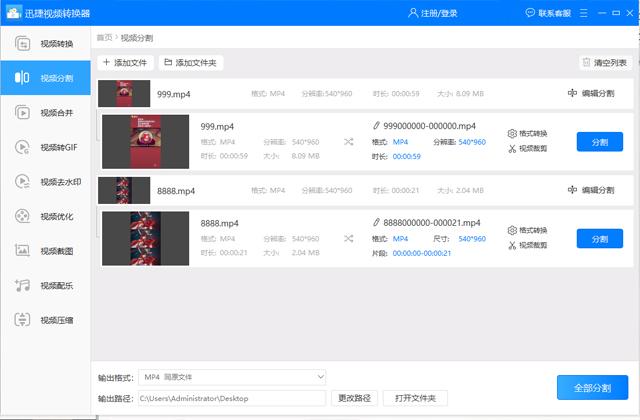Click split icon beside 999.mp4 编辑分割
Image resolution: width=640 pixels, height=420 pixels.
pyautogui.click(x=572, y=93)
